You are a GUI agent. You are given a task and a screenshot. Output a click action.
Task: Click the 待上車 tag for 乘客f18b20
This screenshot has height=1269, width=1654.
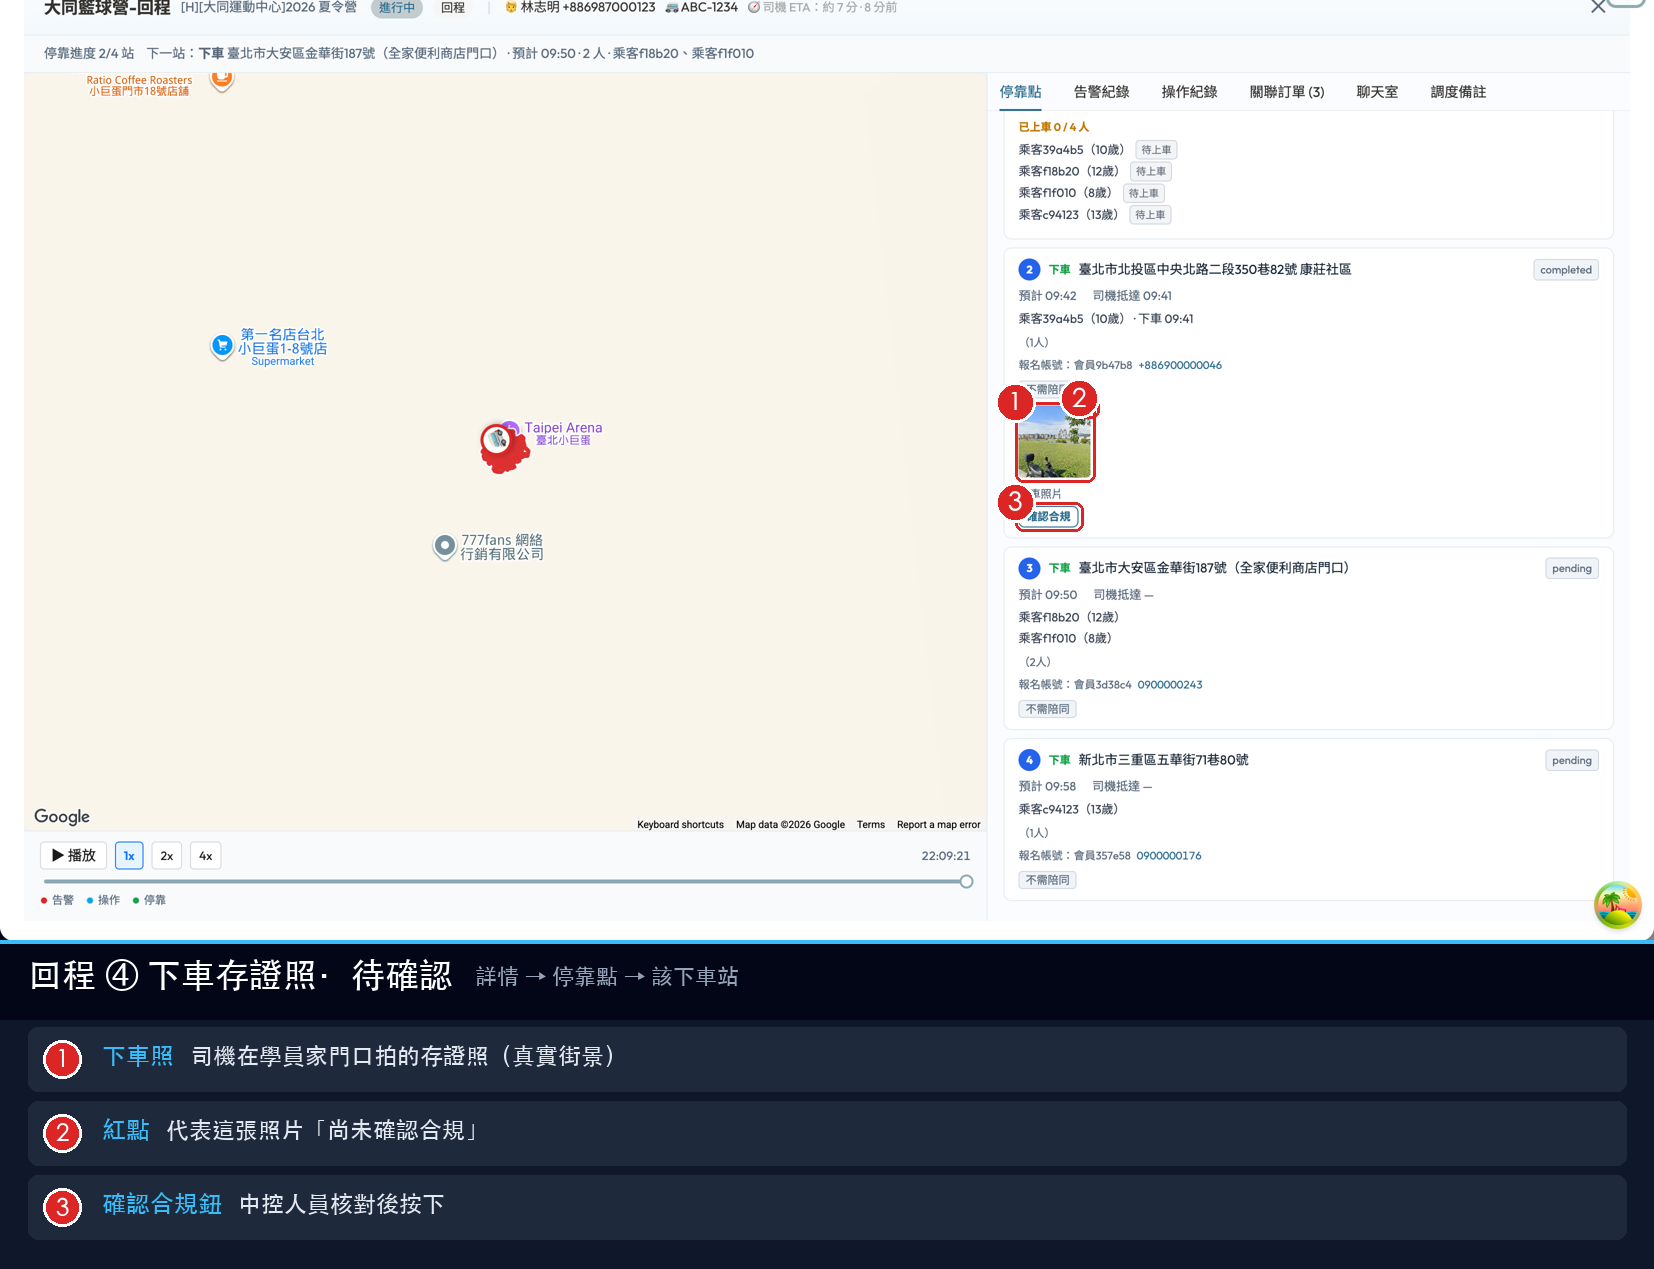point(1150,172)
